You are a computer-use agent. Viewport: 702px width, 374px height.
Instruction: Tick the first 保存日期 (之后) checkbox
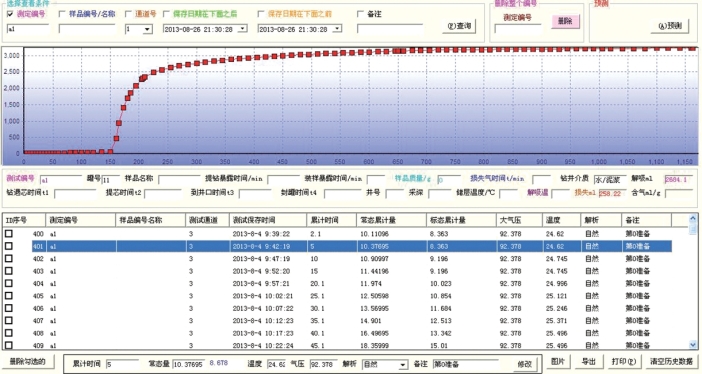[x=166, y=14]
